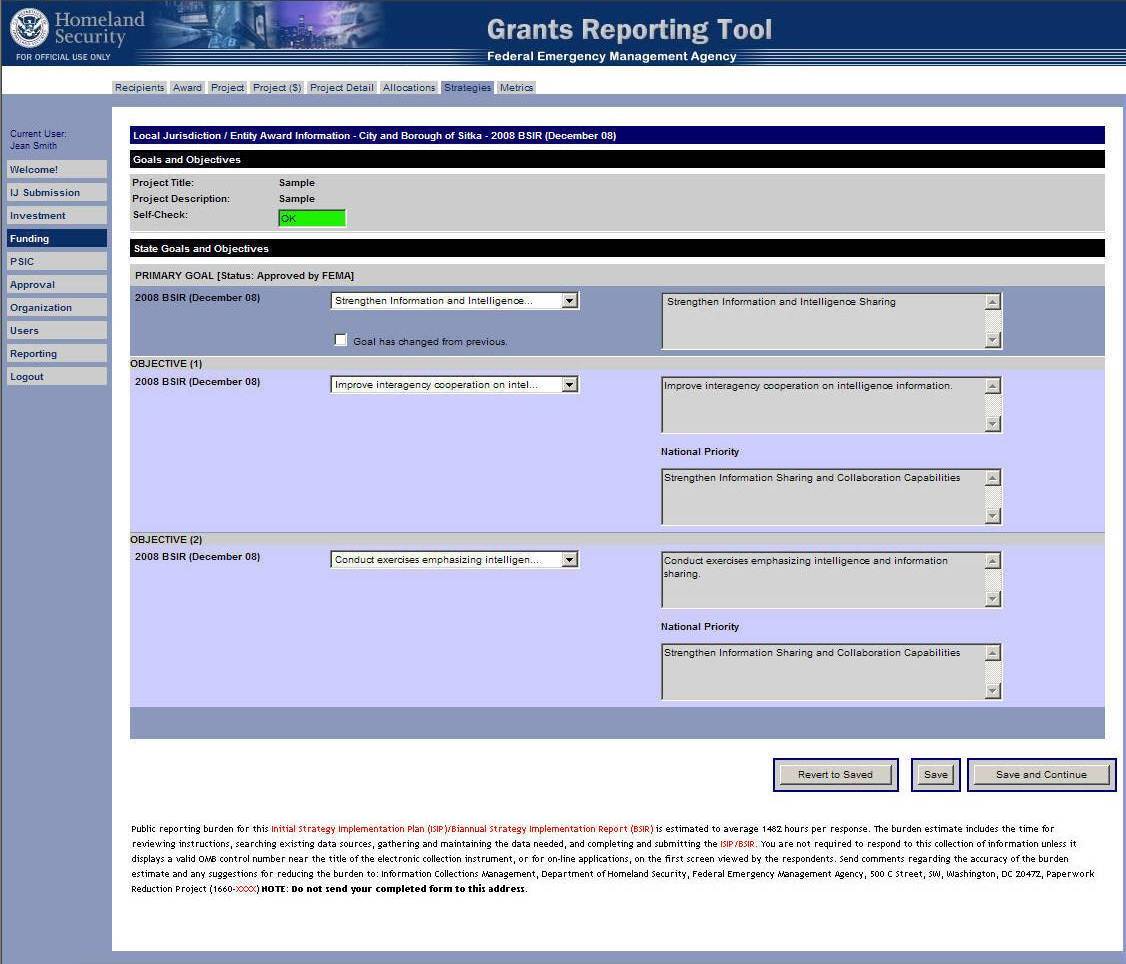Click the green OK Self-Check field
This screenshot has height=964, width=1126.
[x=312, y=218]
